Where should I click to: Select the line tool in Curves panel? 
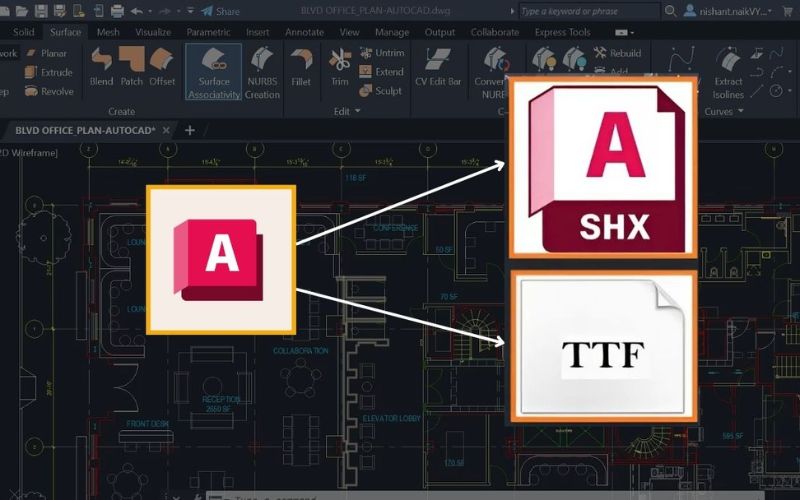[x=757, y=91]
